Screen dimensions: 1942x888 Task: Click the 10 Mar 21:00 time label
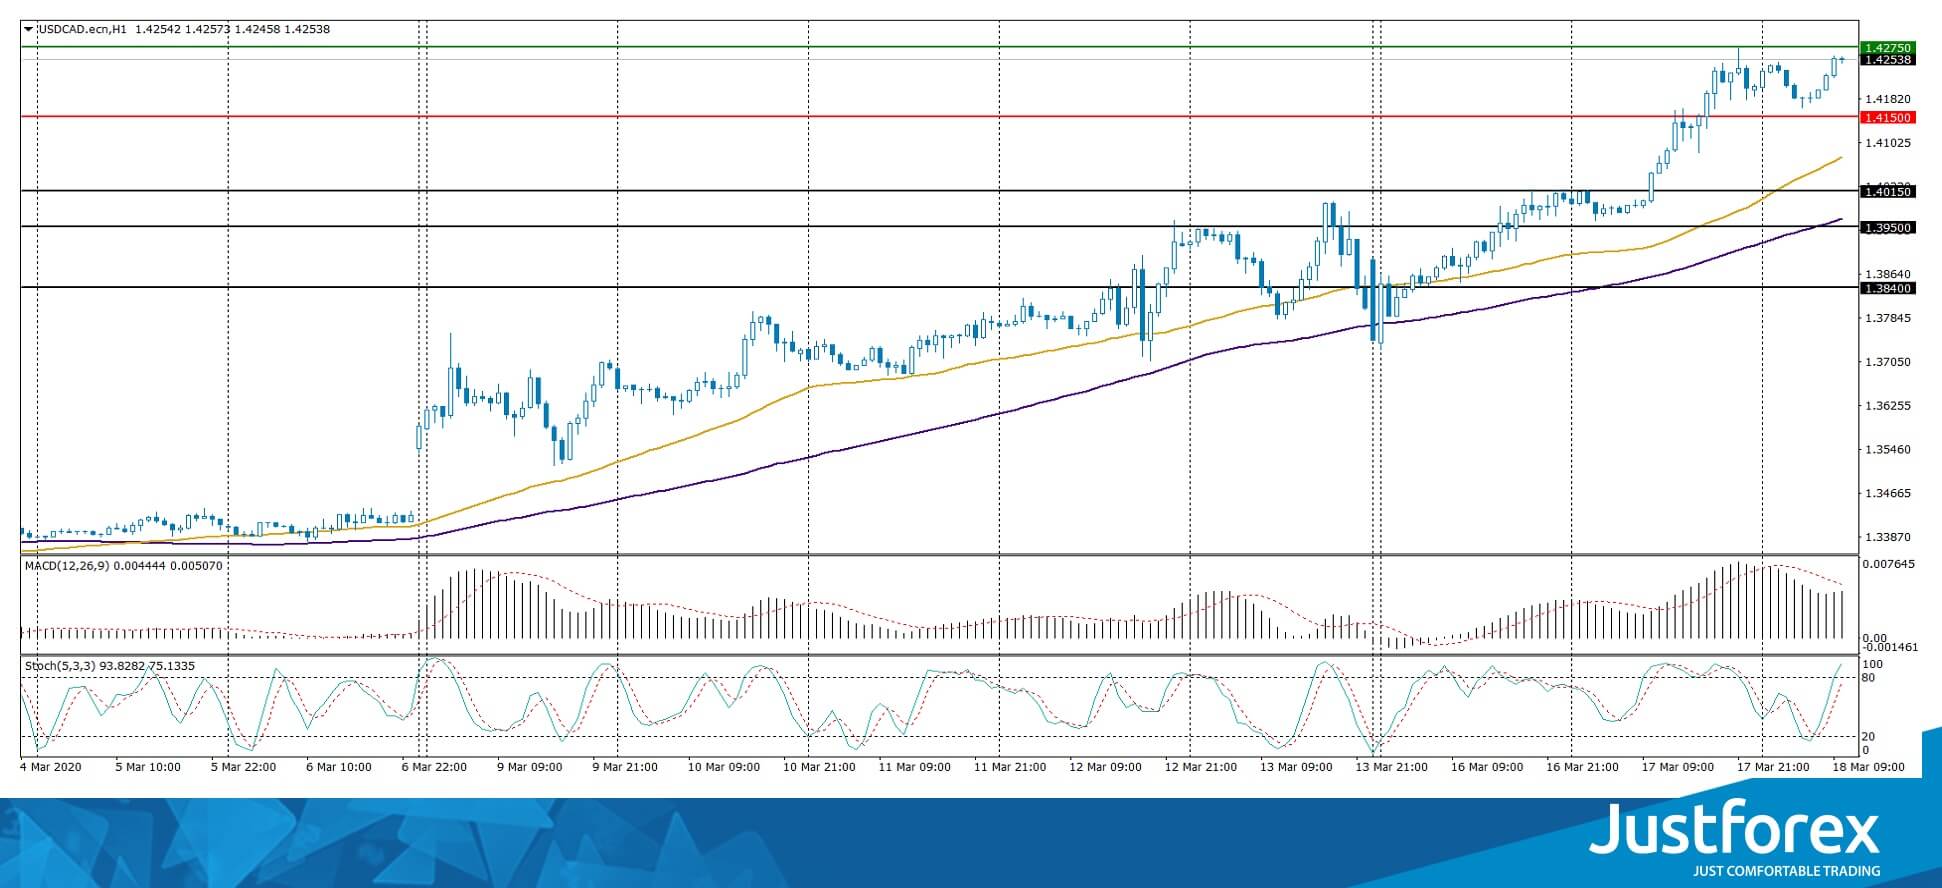click(818, 768)
